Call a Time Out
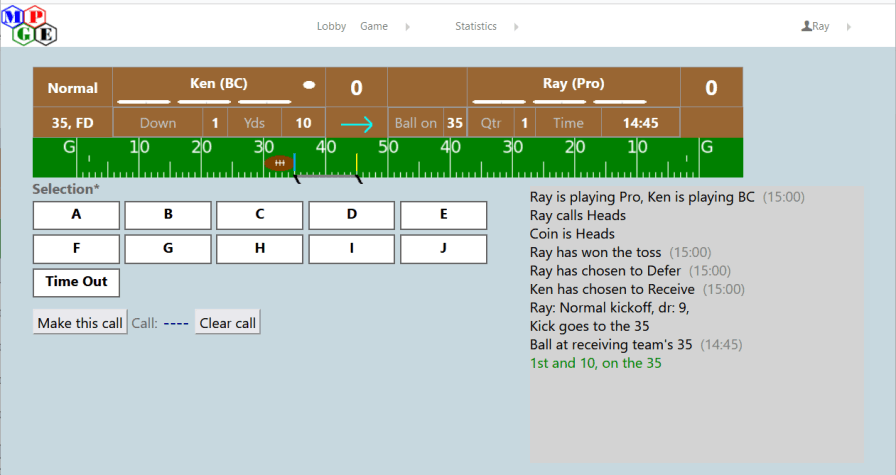Image resolution: width=896 pixels, height=475 pixels. pos(76,282)
